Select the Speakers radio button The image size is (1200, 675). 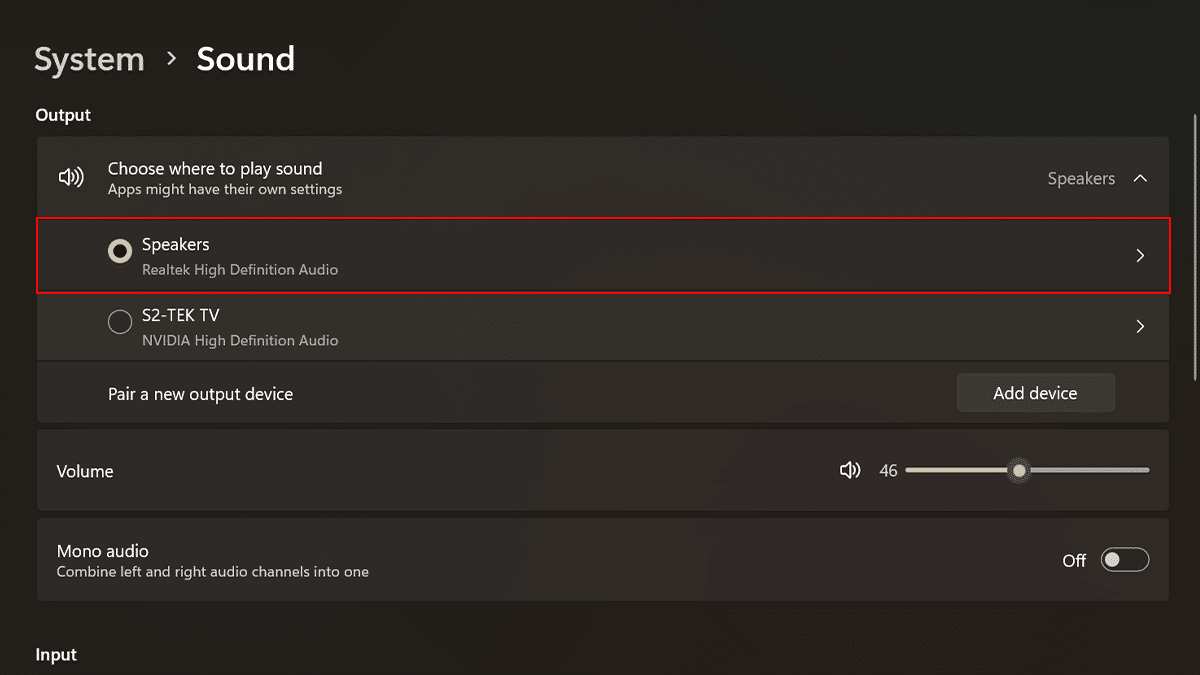120,251
